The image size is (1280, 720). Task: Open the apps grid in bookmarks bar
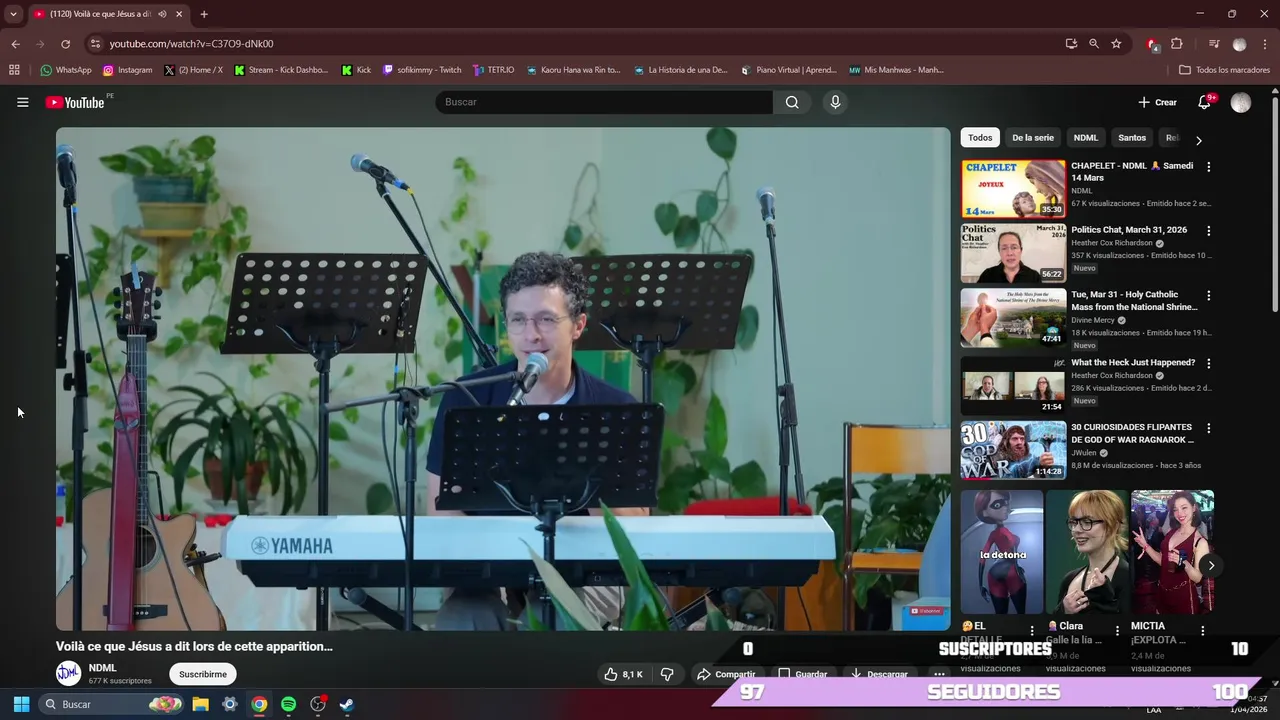14,70
